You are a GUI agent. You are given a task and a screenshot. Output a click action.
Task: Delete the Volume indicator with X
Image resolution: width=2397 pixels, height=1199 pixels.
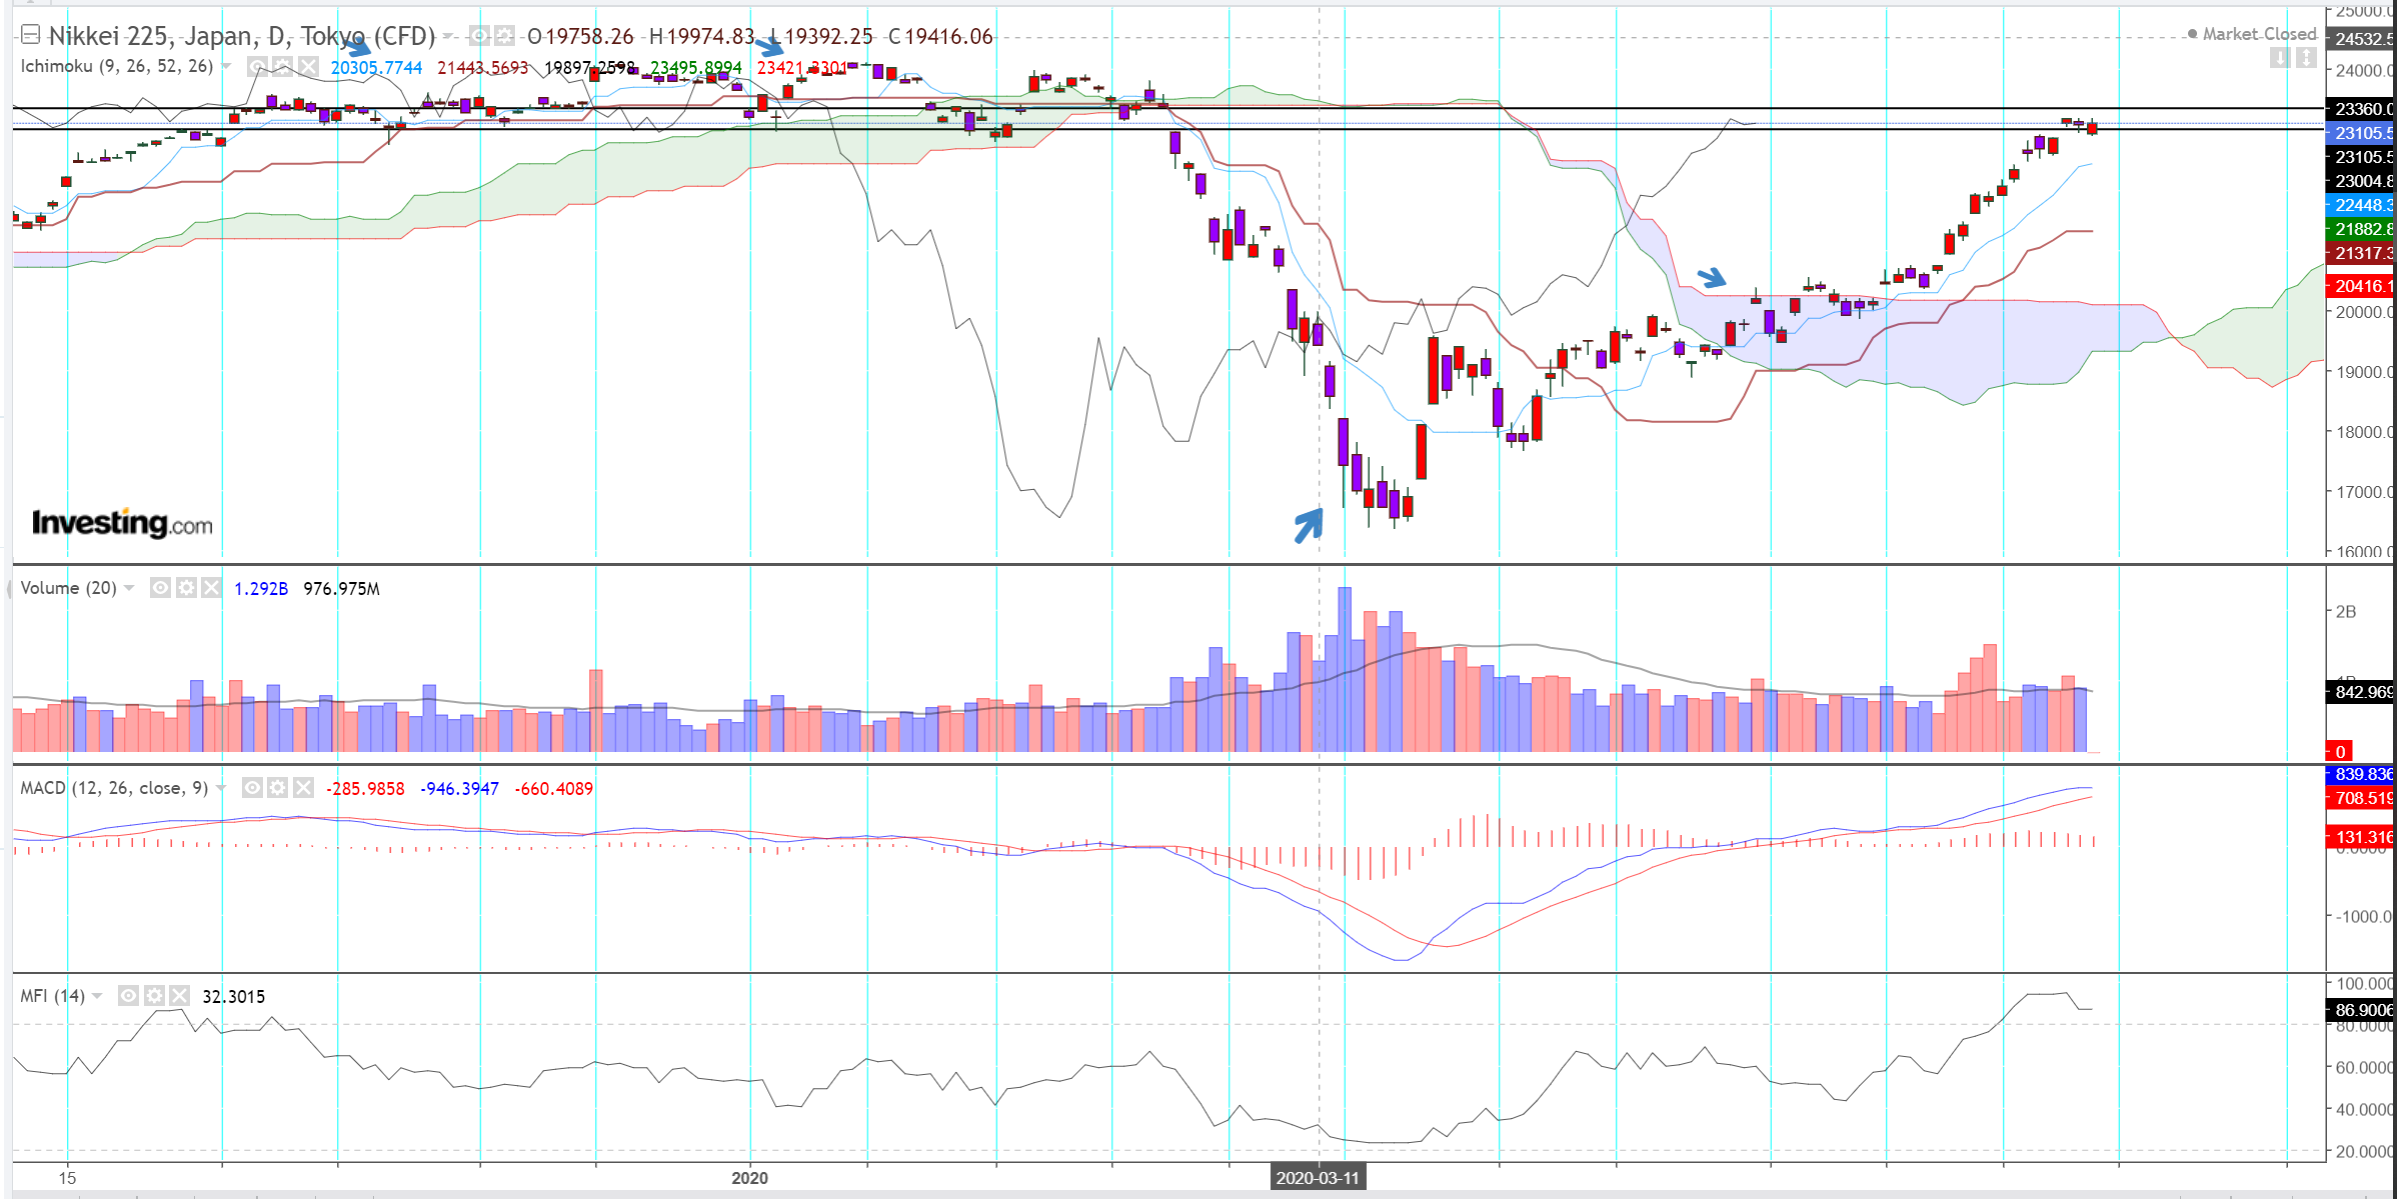pos(211,588)
